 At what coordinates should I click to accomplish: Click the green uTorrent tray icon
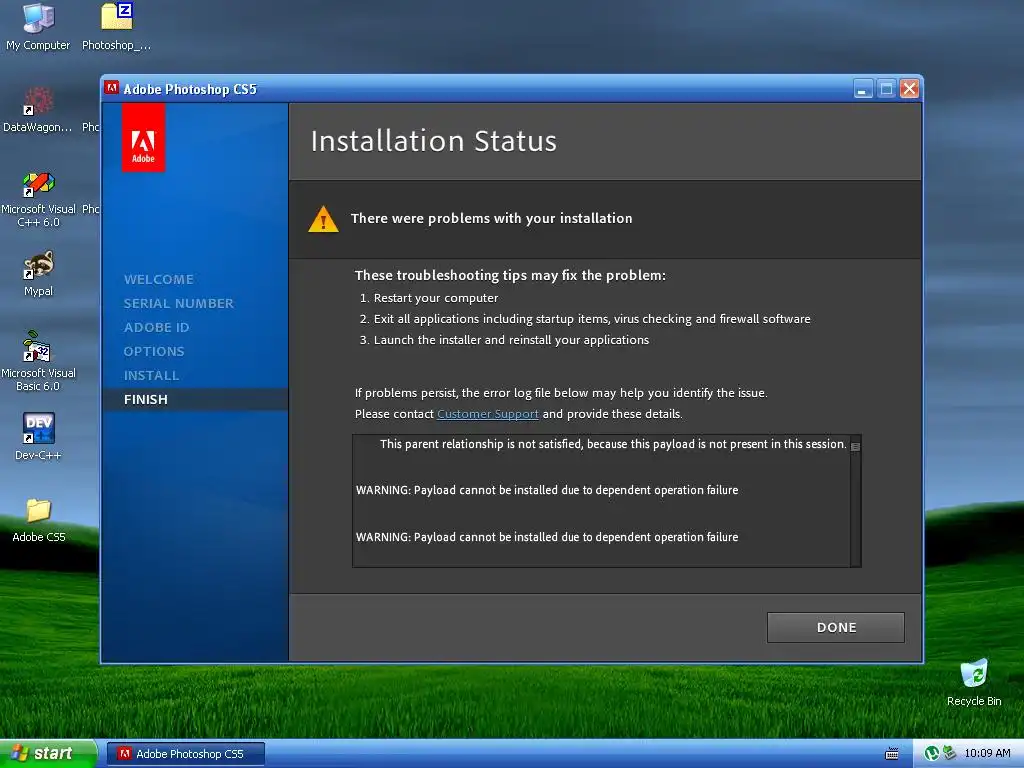point(931,754)
